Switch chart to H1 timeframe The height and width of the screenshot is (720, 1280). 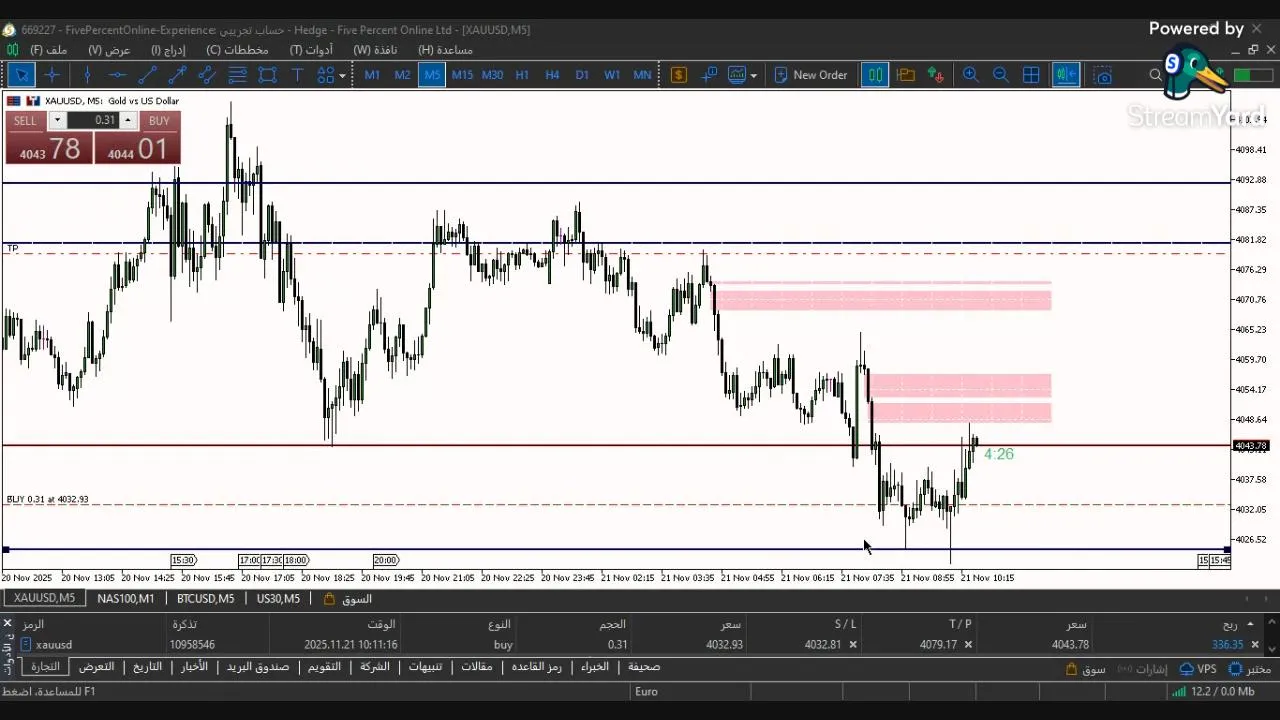pyautogui.click(x=522, y=75)
